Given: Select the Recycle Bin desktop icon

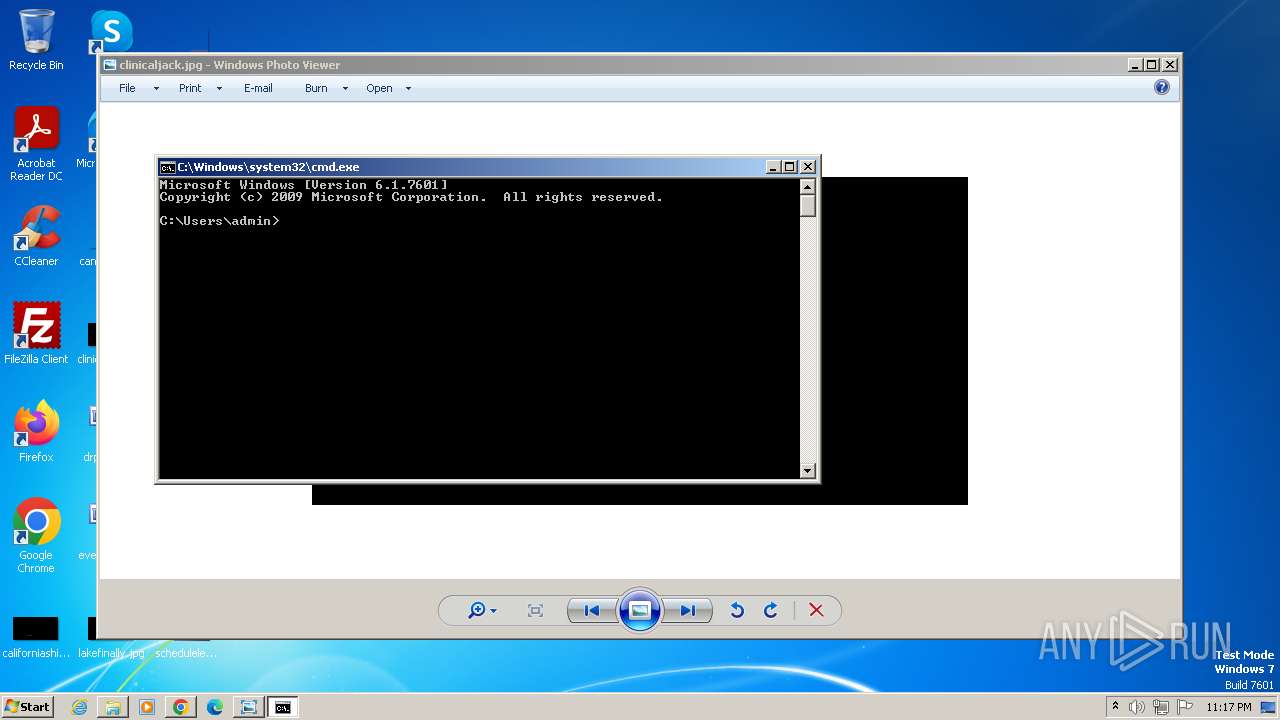Looking at the screenshot, I should tap(36, 40).
